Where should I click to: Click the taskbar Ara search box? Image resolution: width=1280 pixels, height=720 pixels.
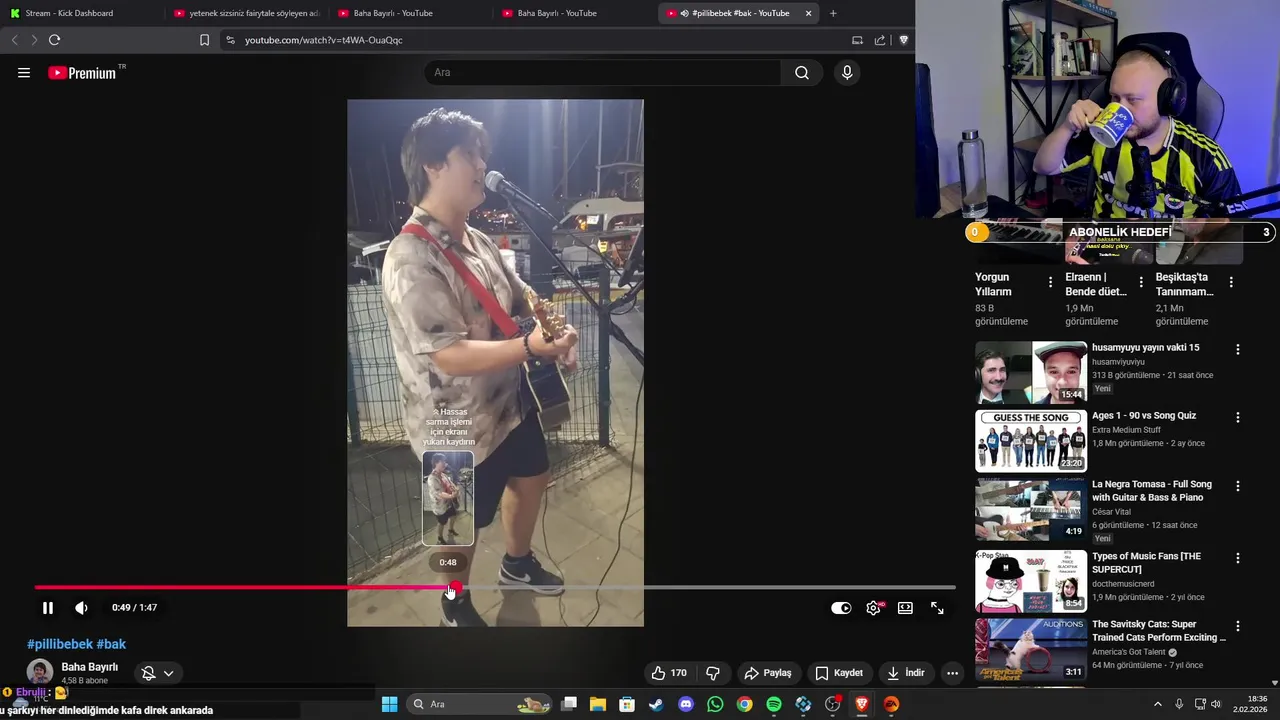tap(480, 704)
